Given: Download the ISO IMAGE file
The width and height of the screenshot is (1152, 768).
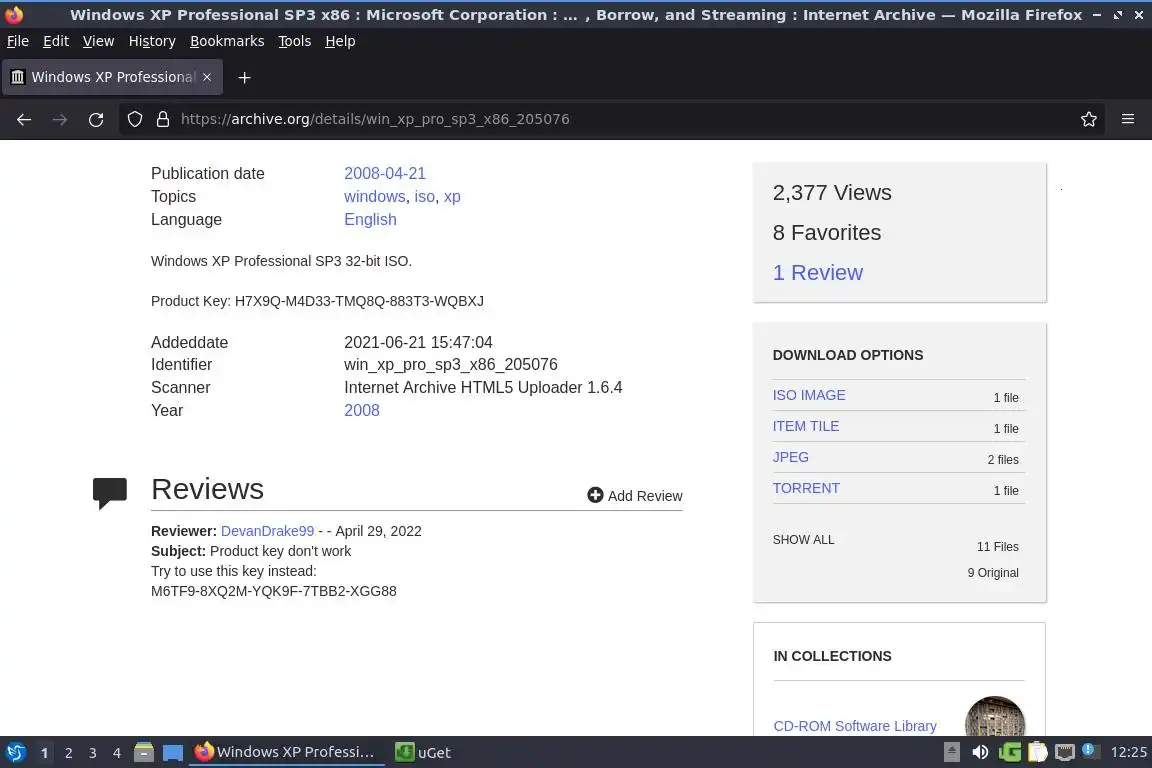Looking at the screenshot, I should click(x=809, y=395).
